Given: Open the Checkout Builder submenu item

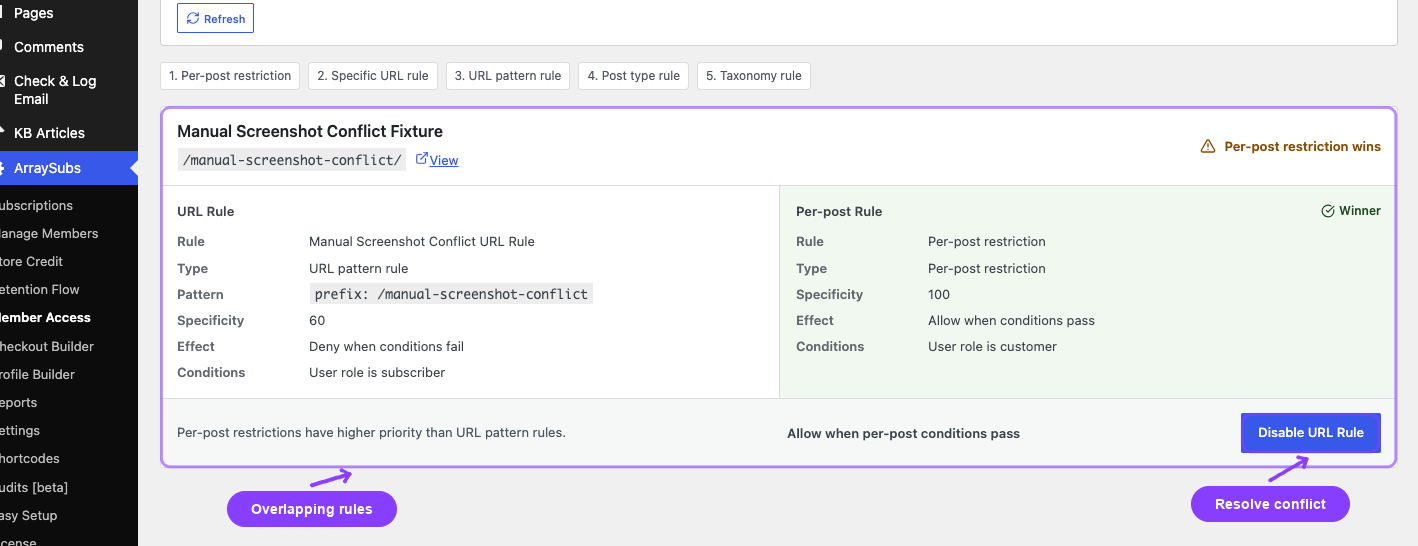Looking at the screenshot, I should pos(68,346).
